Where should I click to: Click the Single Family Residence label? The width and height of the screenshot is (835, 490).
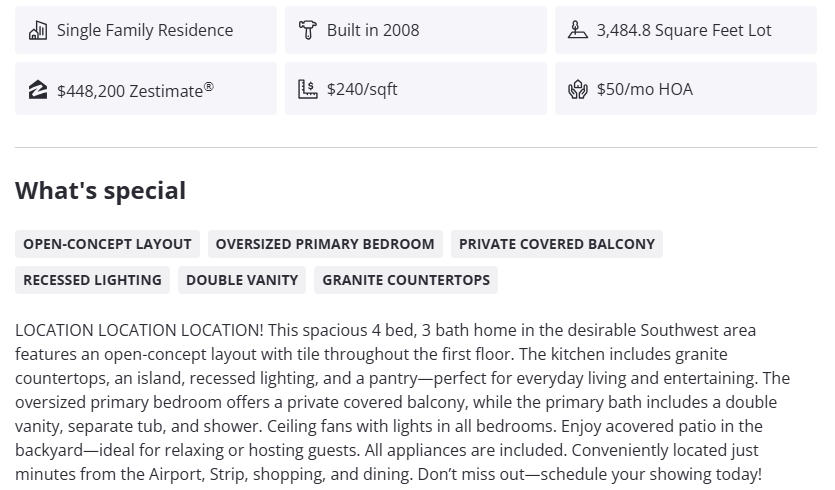point(145,30)
